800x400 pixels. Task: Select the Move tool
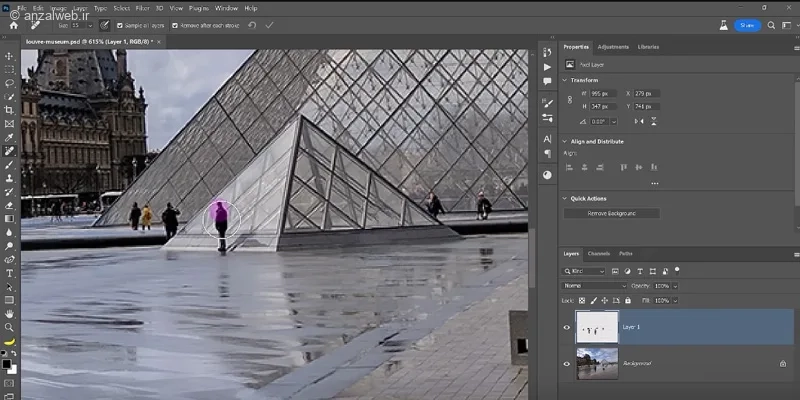point(9,56)
